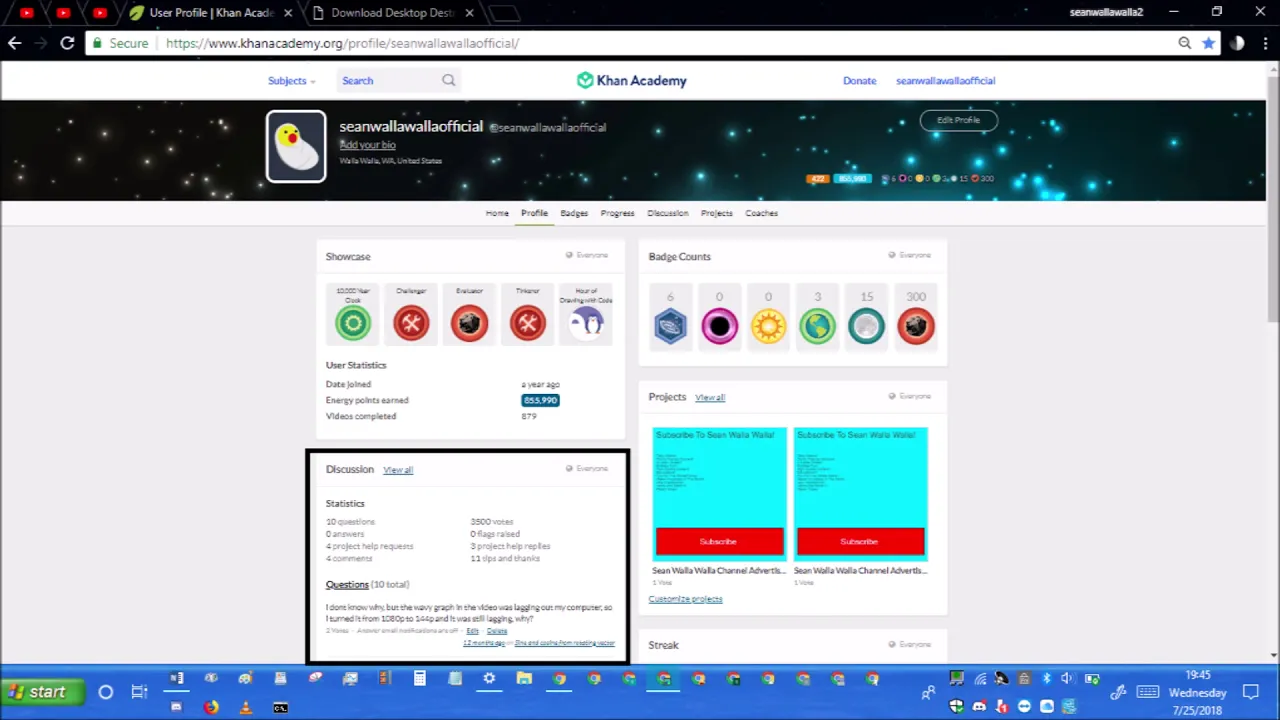Switch to the Discussion tab
The image size is (1280, 720).
(667, 213)
